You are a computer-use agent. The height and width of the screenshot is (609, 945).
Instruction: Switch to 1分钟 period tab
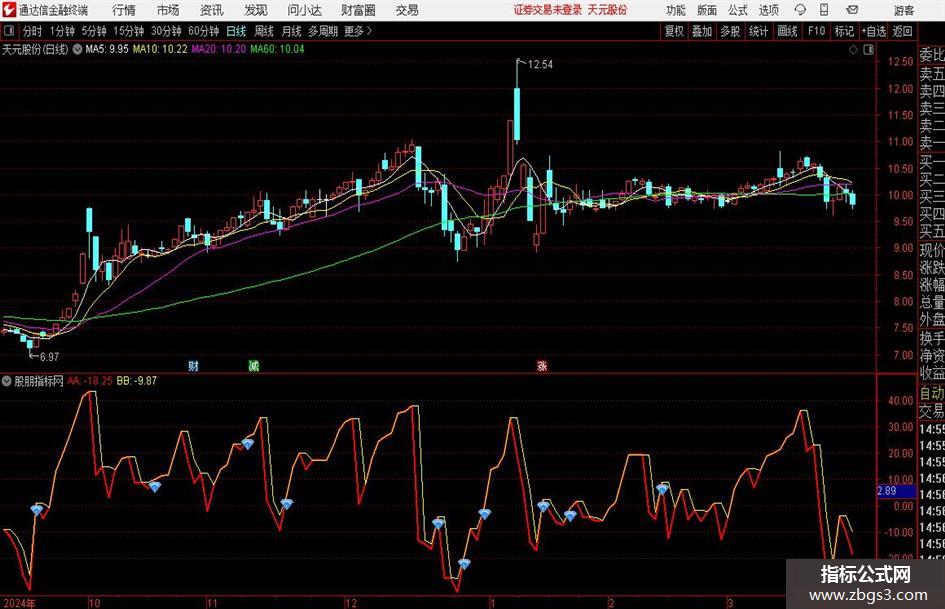62,31
